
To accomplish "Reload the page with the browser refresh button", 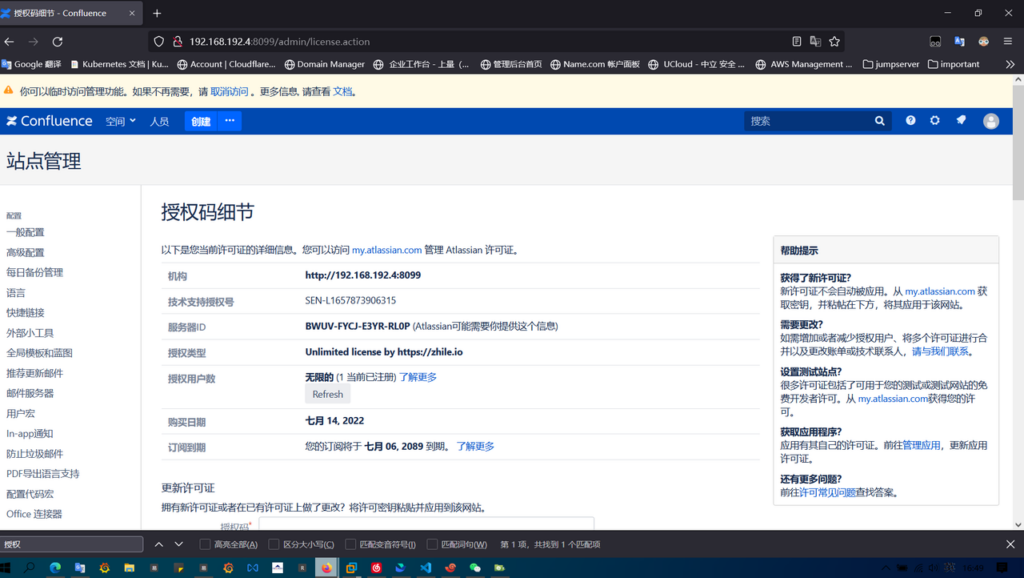I will tap(57, 42).
